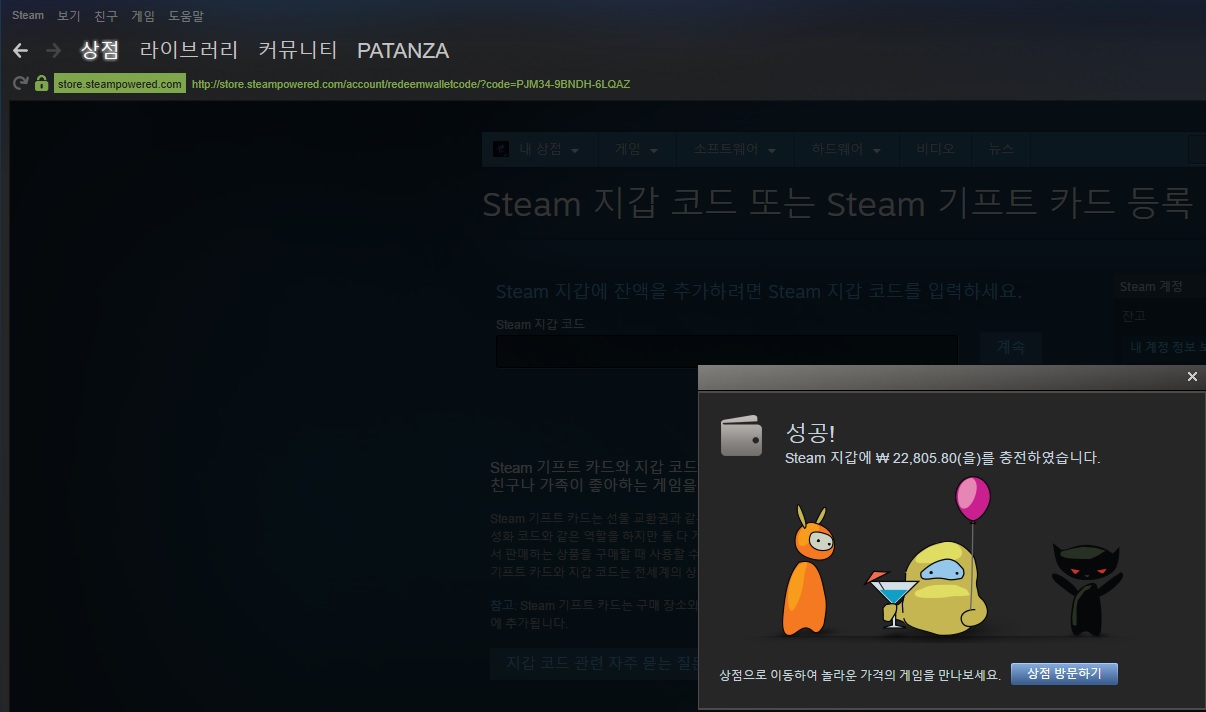Click the URL address bar text
1206x712 pixels.
(x=410, y=84)
